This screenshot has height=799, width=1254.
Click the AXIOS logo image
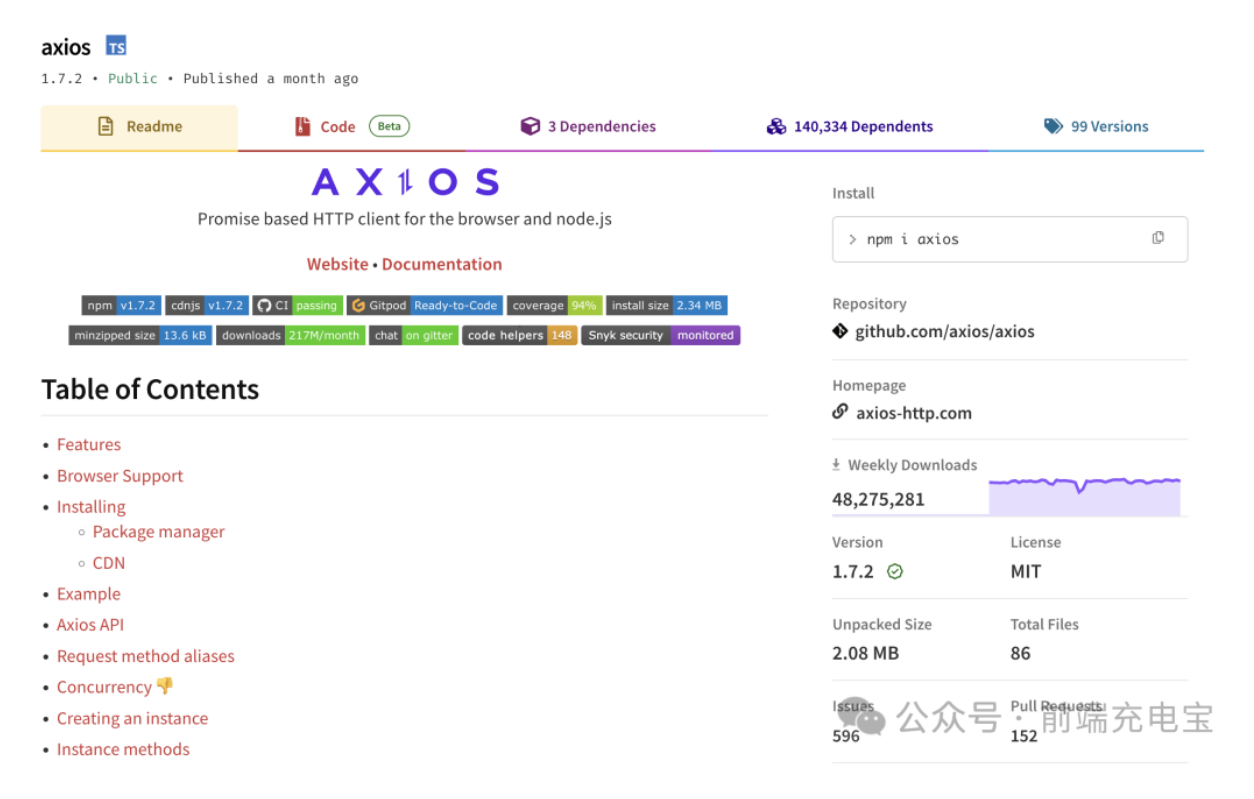tap(405, 182)
